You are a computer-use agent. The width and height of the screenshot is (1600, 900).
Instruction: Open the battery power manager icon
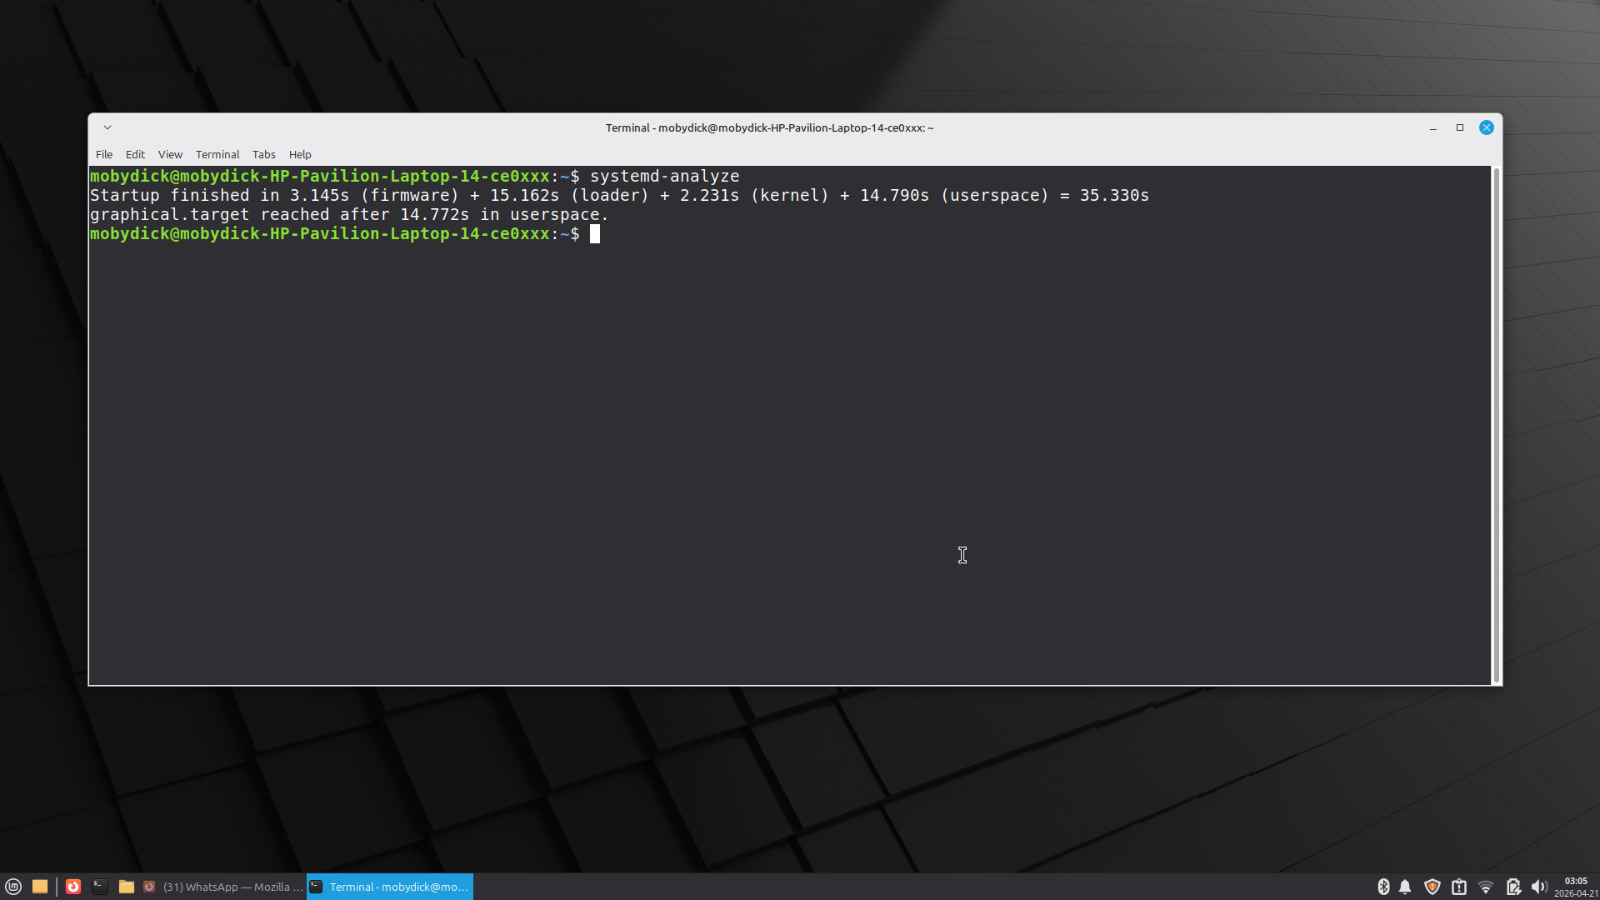(x=1513, y=886)
